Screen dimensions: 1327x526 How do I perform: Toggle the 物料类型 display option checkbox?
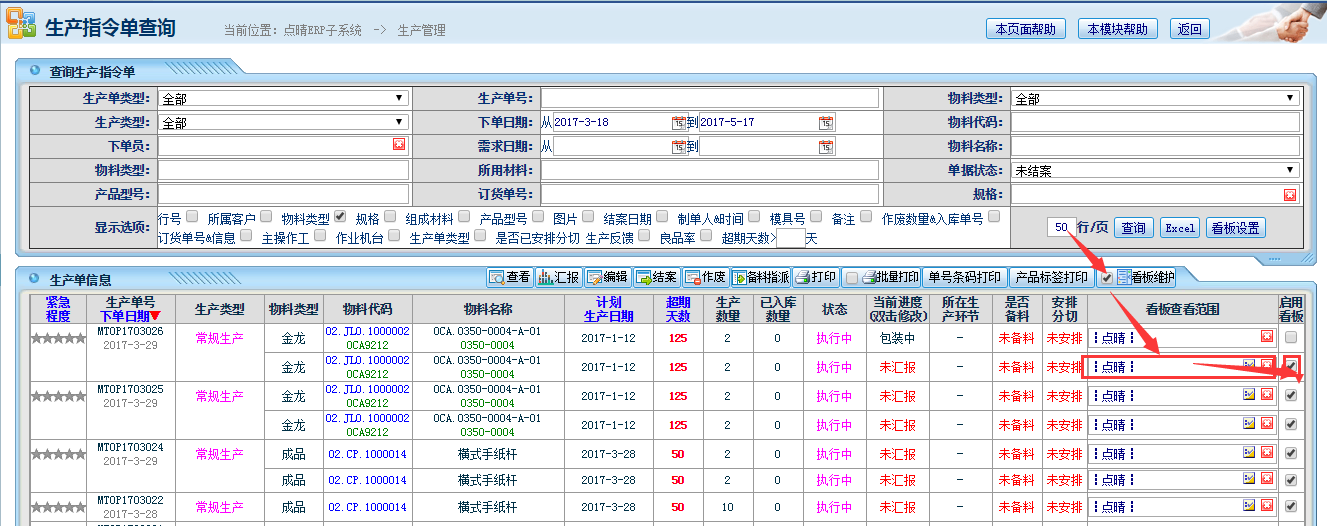click(340, 216)
